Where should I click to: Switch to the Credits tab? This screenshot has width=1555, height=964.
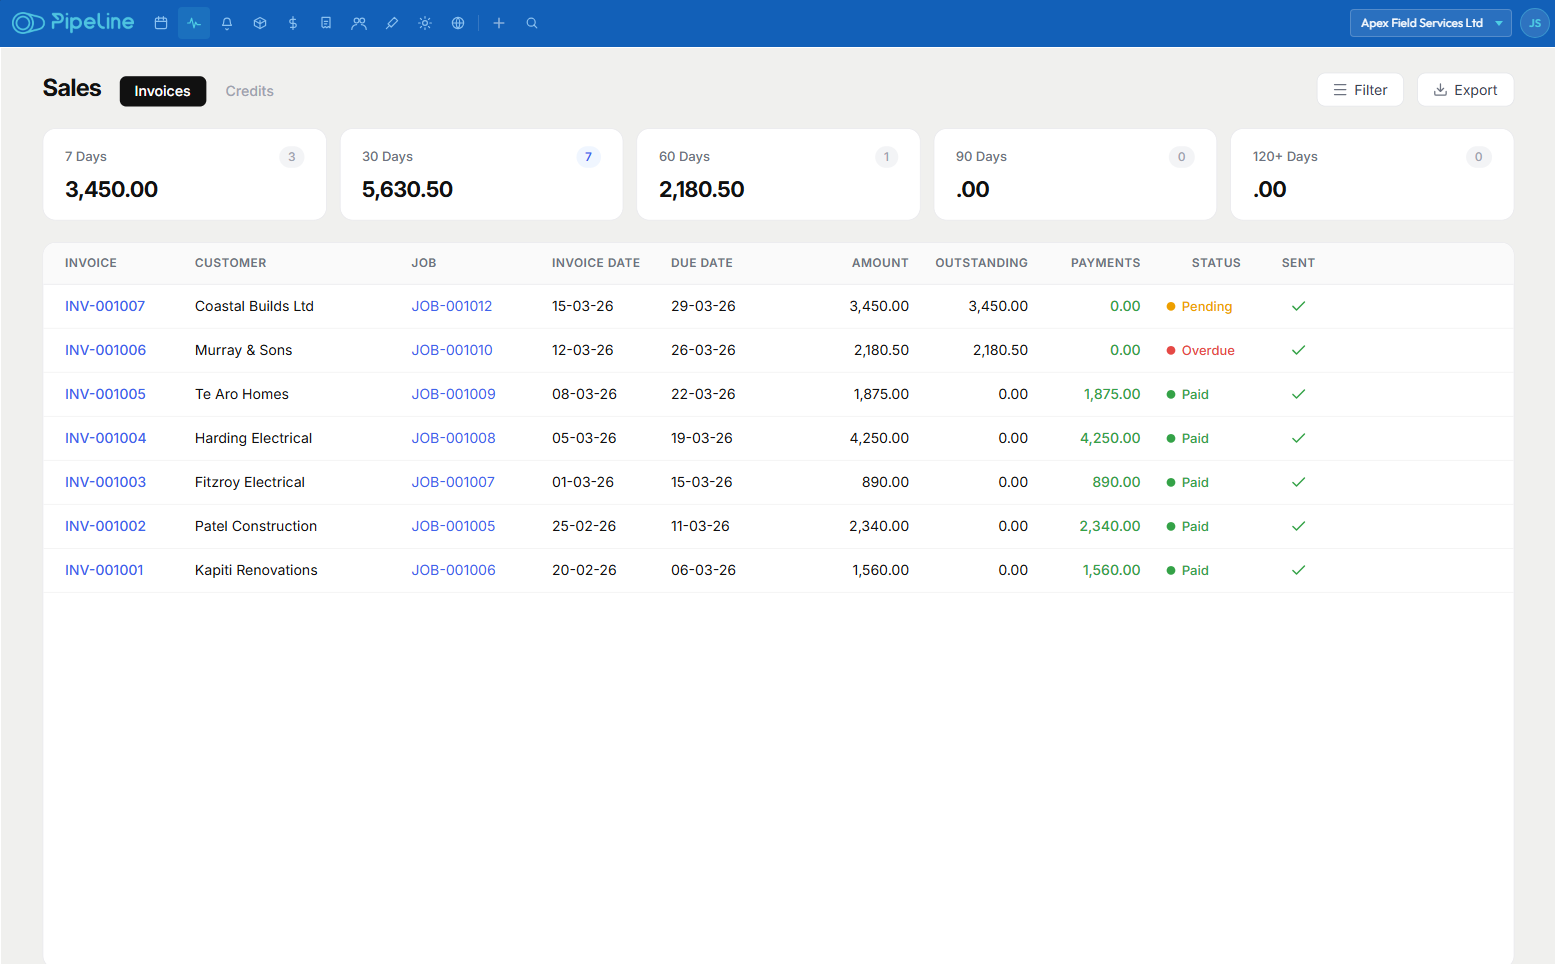tap(249, 91)
